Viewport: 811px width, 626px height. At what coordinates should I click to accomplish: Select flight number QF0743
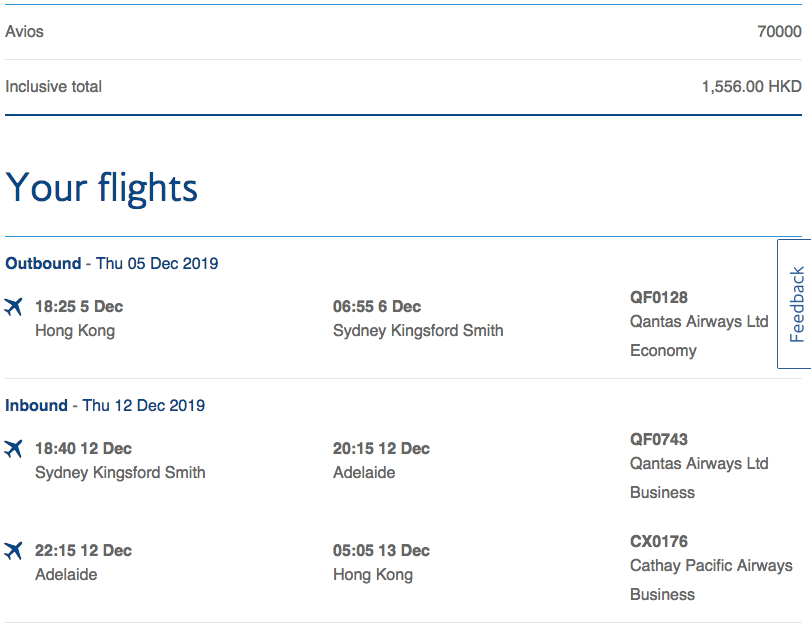tap(658, 439)
